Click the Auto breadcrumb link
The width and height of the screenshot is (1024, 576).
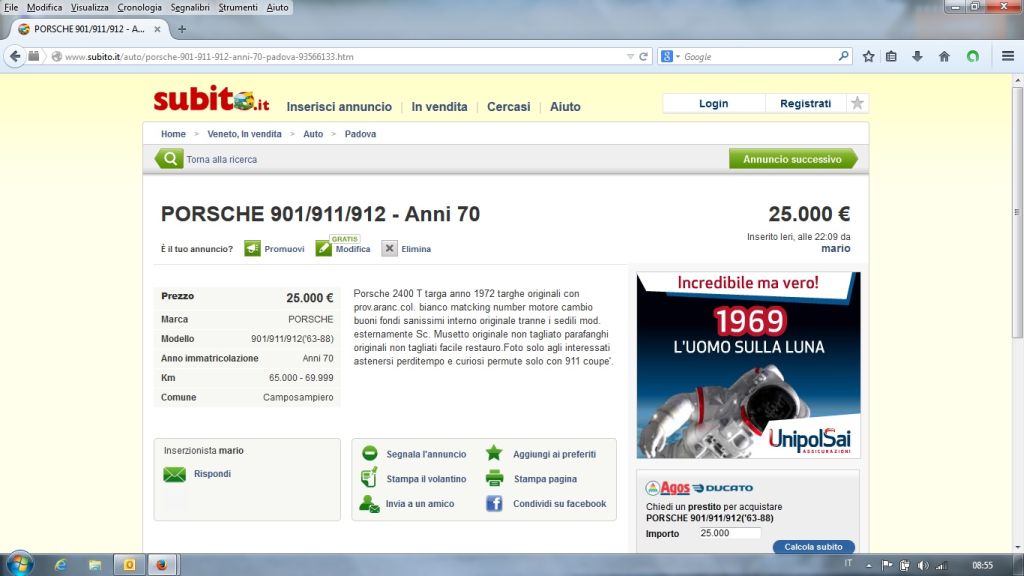(x=313, y=134)
